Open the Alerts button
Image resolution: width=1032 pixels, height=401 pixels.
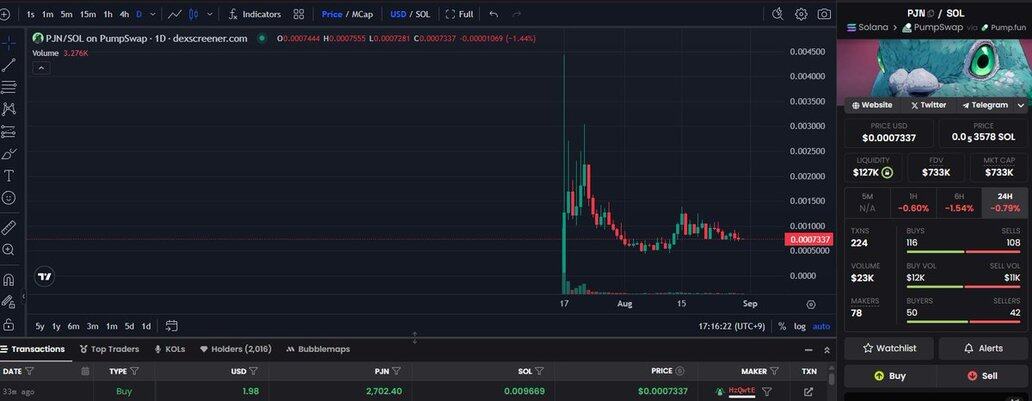click(983, 348)
